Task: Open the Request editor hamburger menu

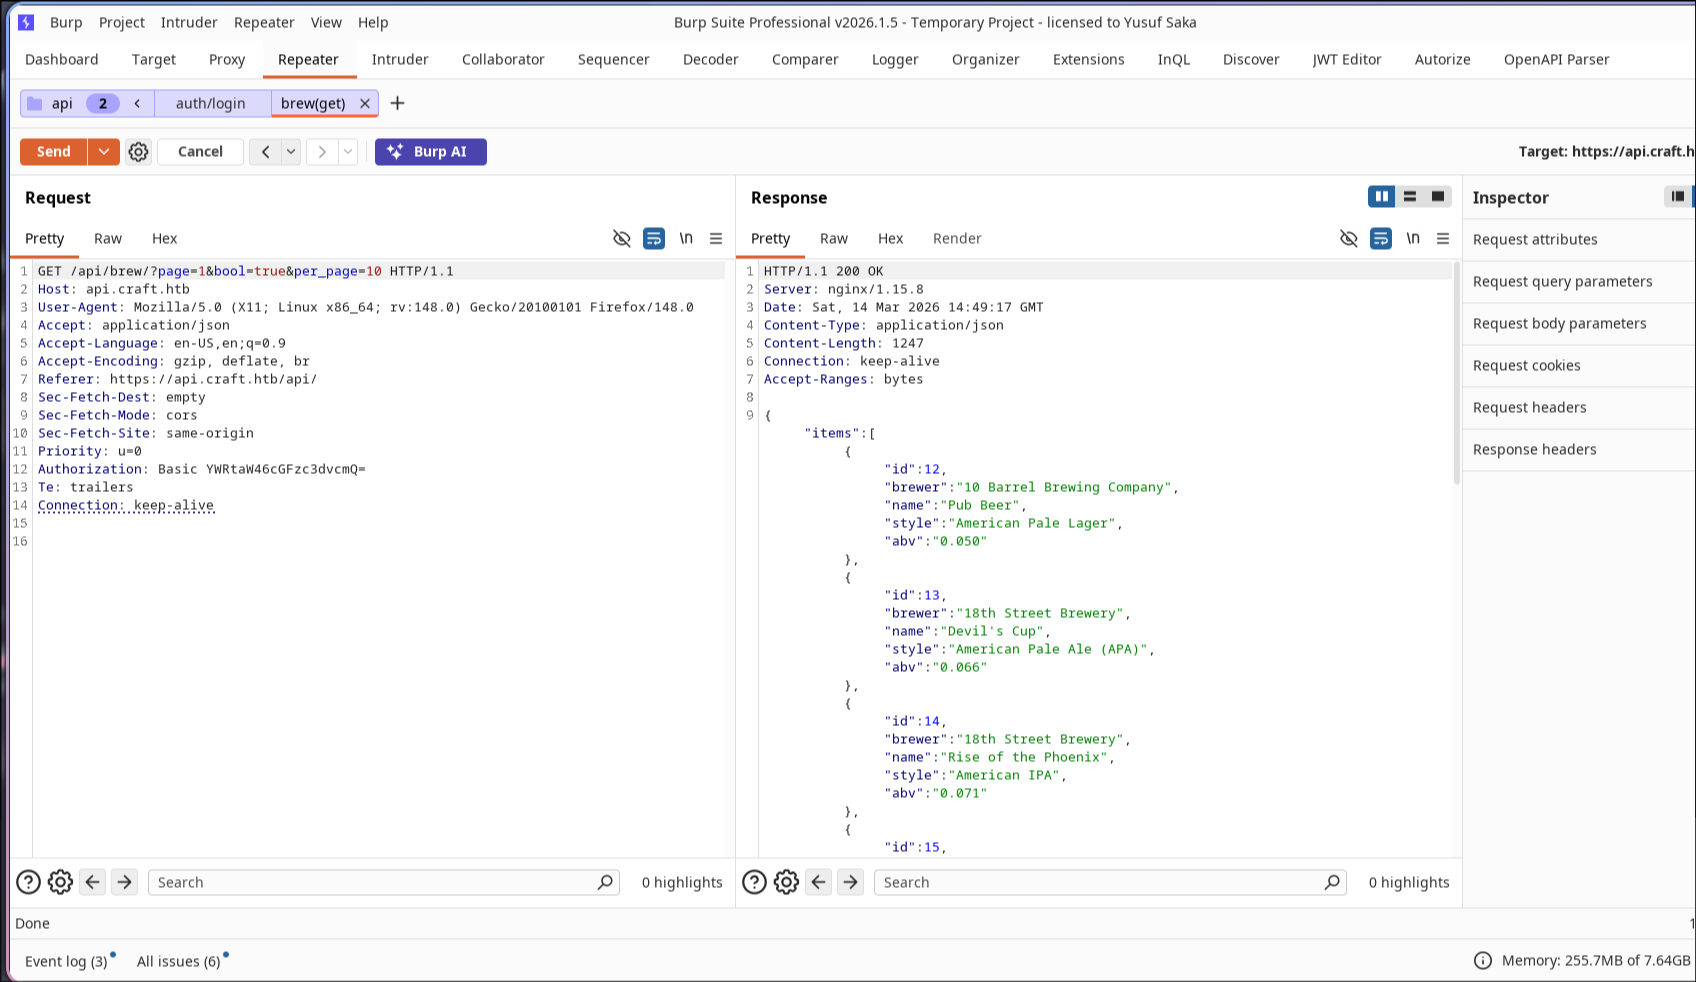Action: click(x=716, y=238)
